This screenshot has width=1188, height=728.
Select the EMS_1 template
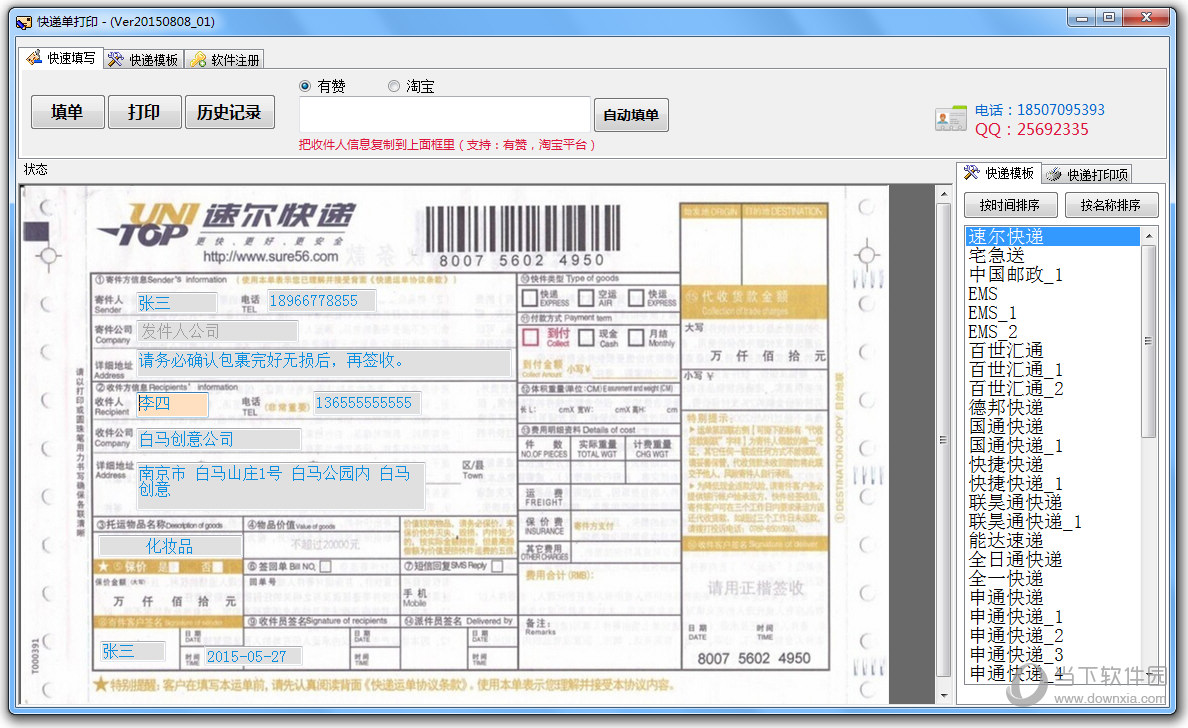click(x=1052, y=312)
